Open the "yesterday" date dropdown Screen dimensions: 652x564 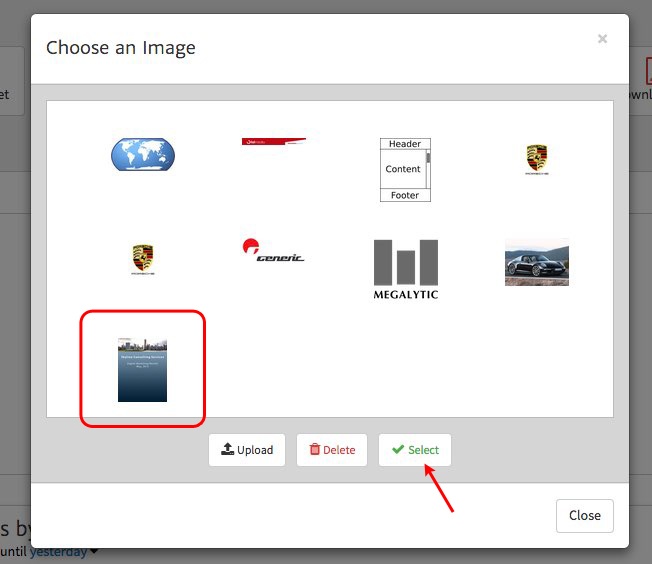pyautogui.click(x=58, y=551)
